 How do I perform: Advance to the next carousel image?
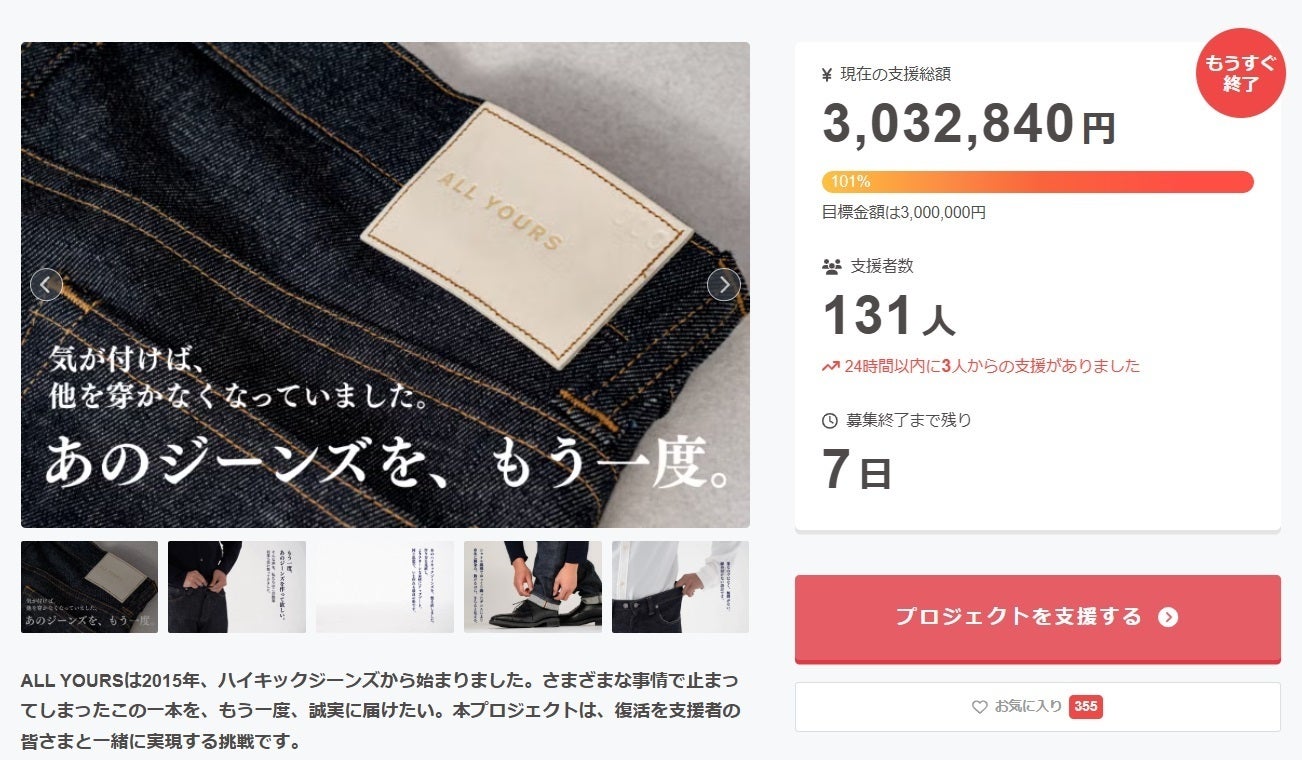[724, 285]
